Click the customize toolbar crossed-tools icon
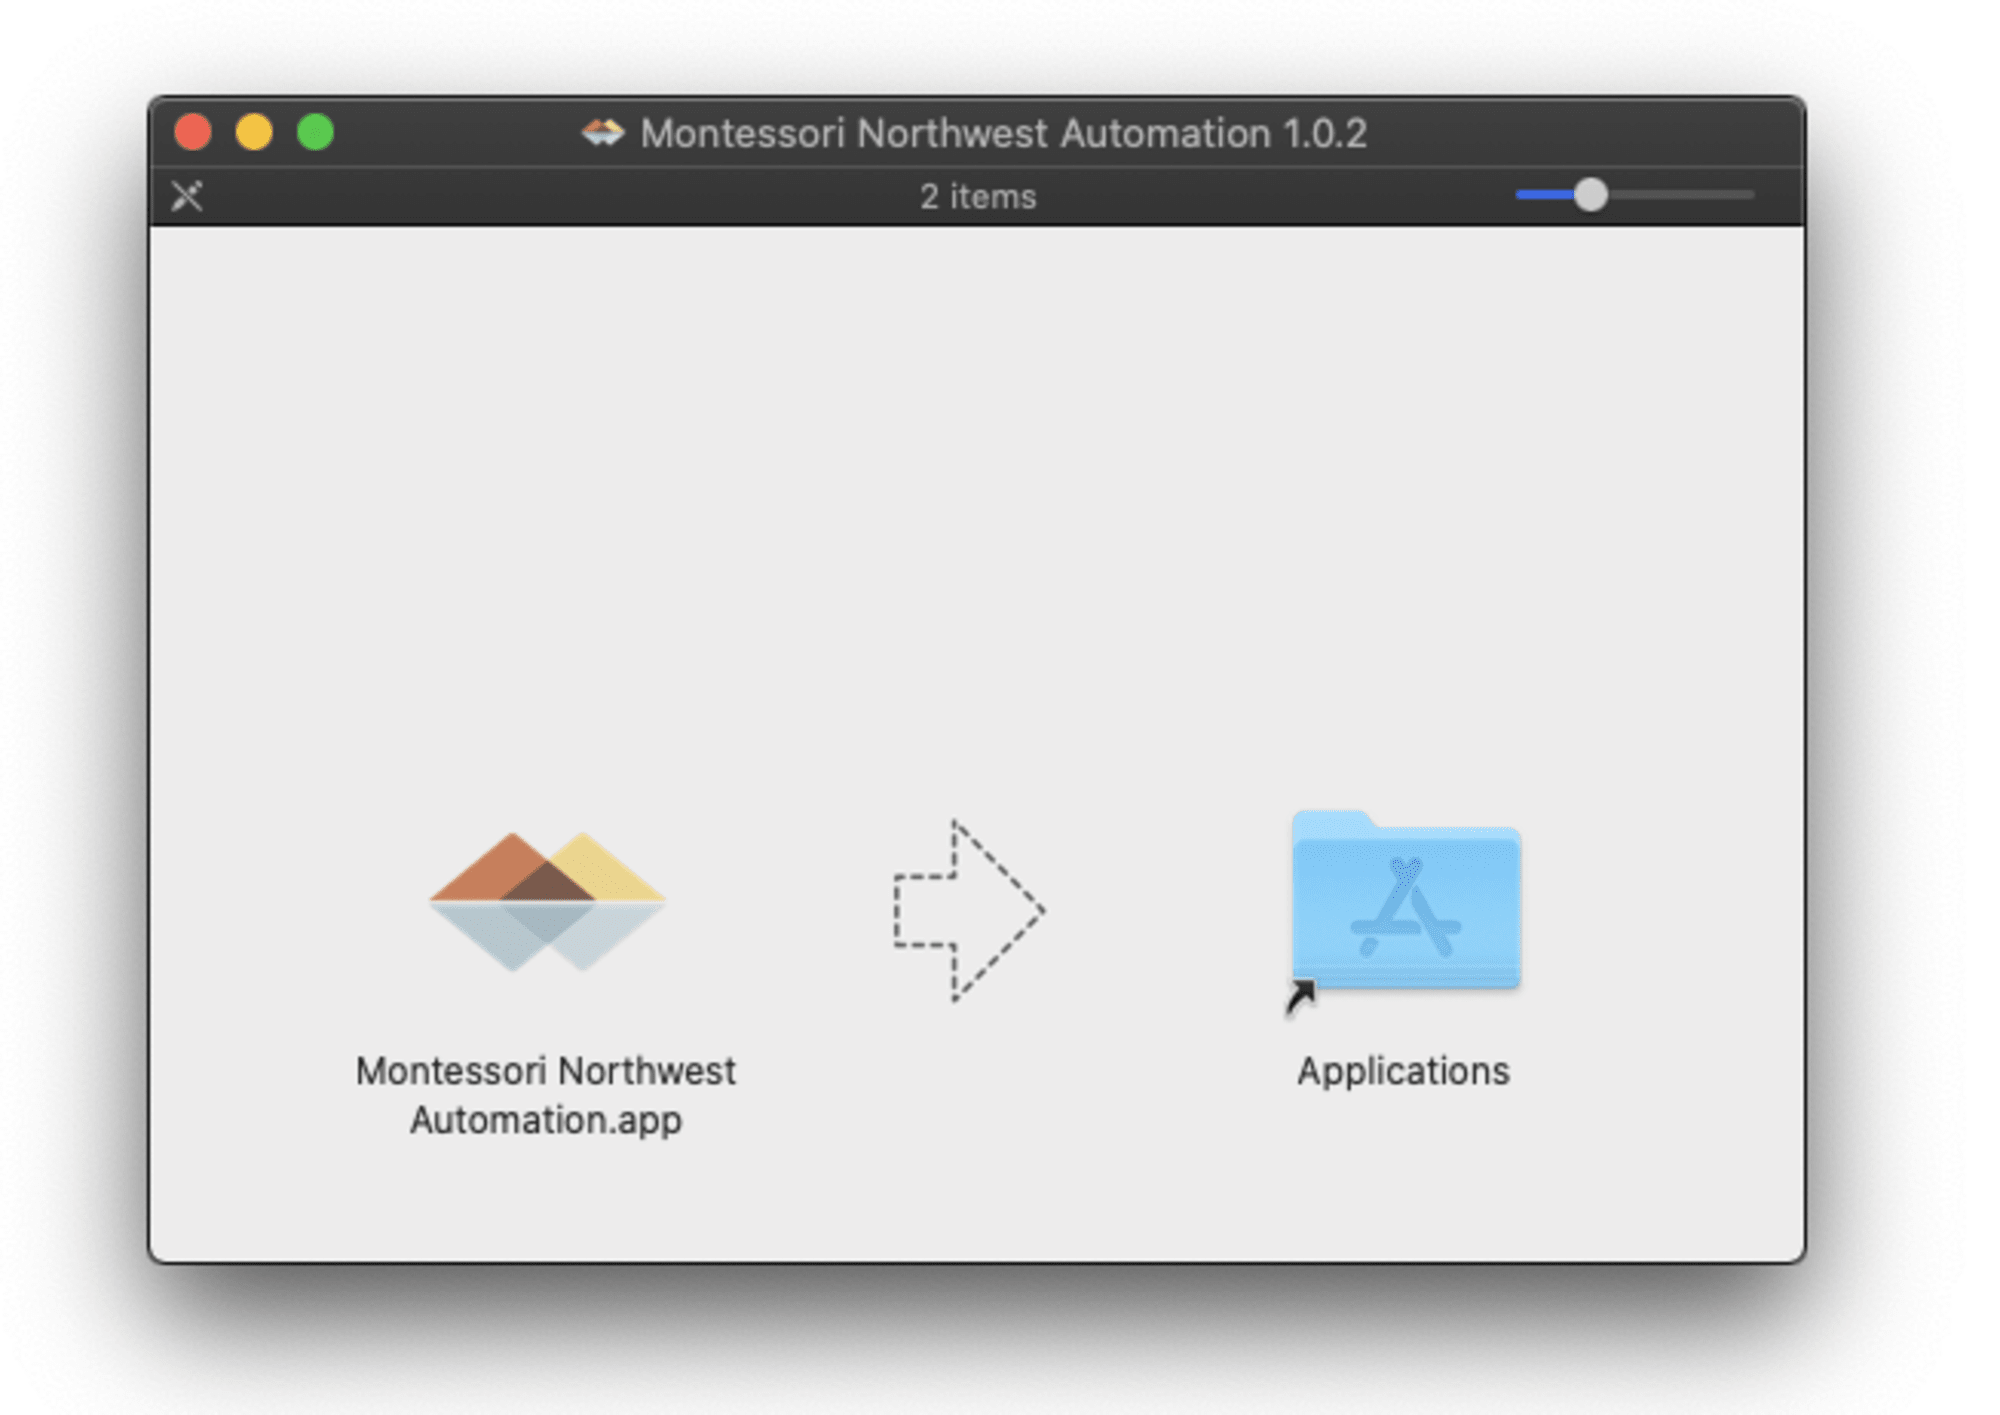The image size is (2000, 1415). tap(187, 196)
